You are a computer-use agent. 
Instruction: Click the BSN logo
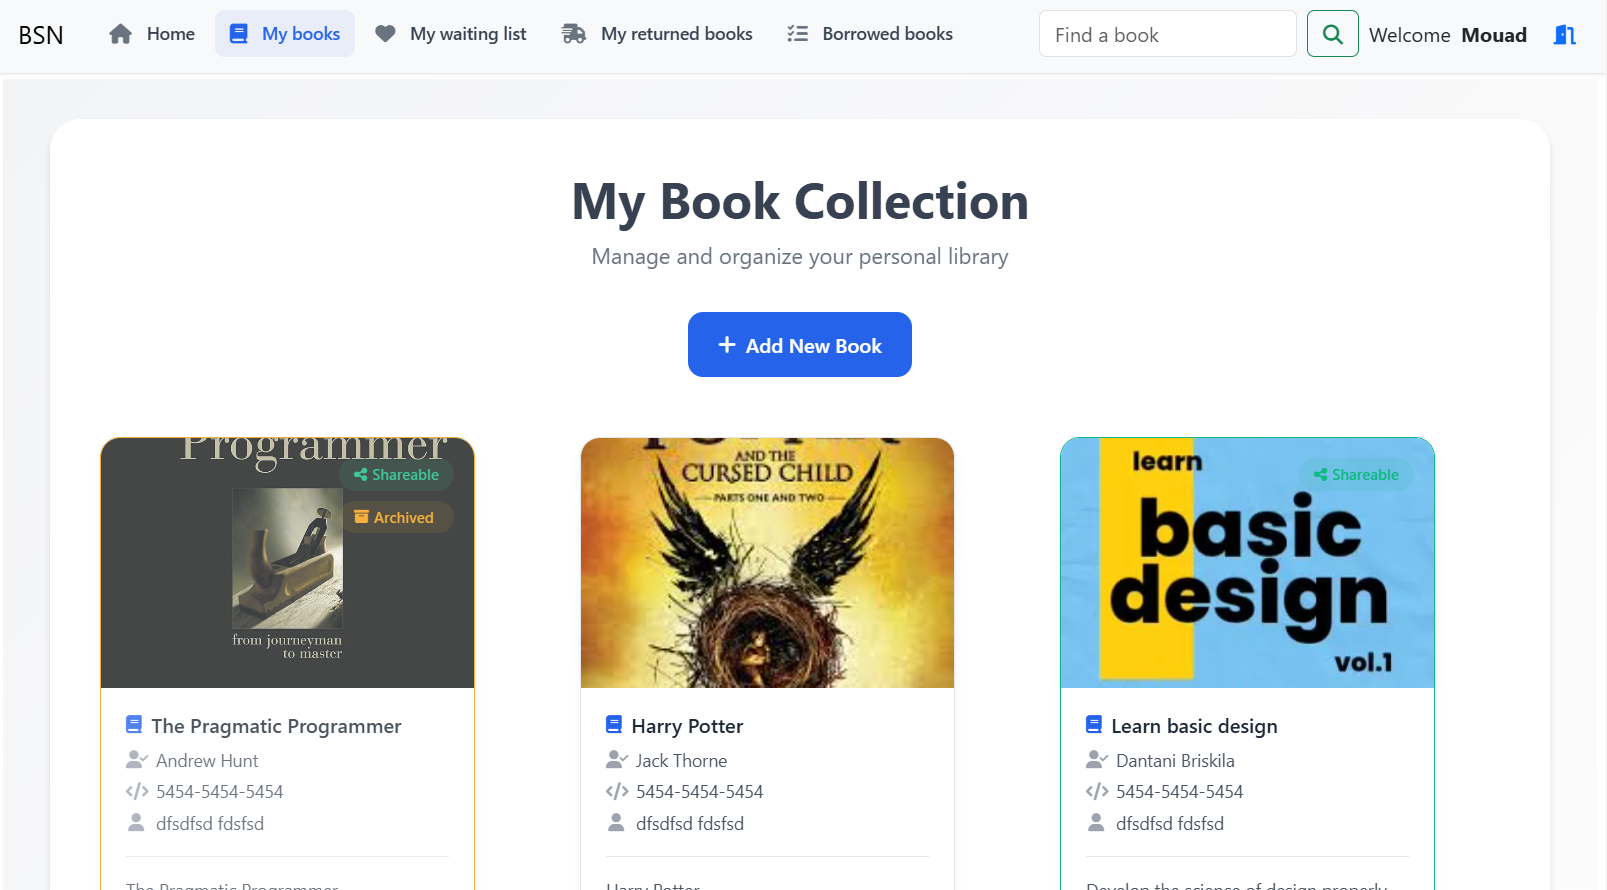pyautogui.click(x=41, y=33)
